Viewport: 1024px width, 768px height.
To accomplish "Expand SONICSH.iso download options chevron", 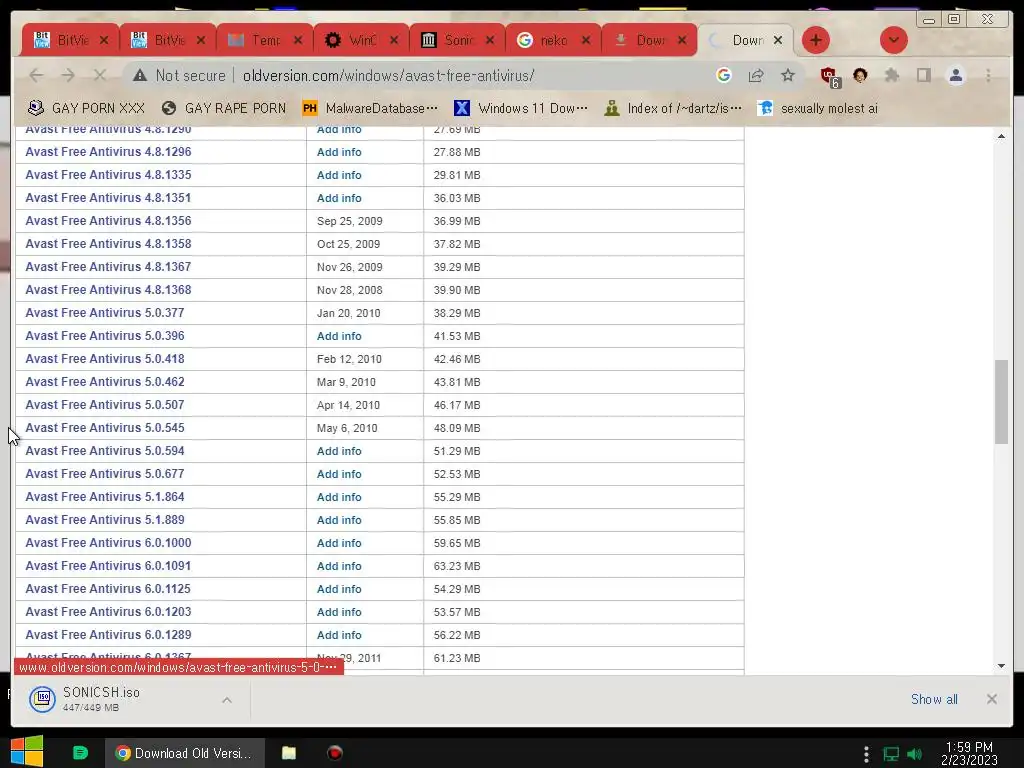I will (227, 699).
